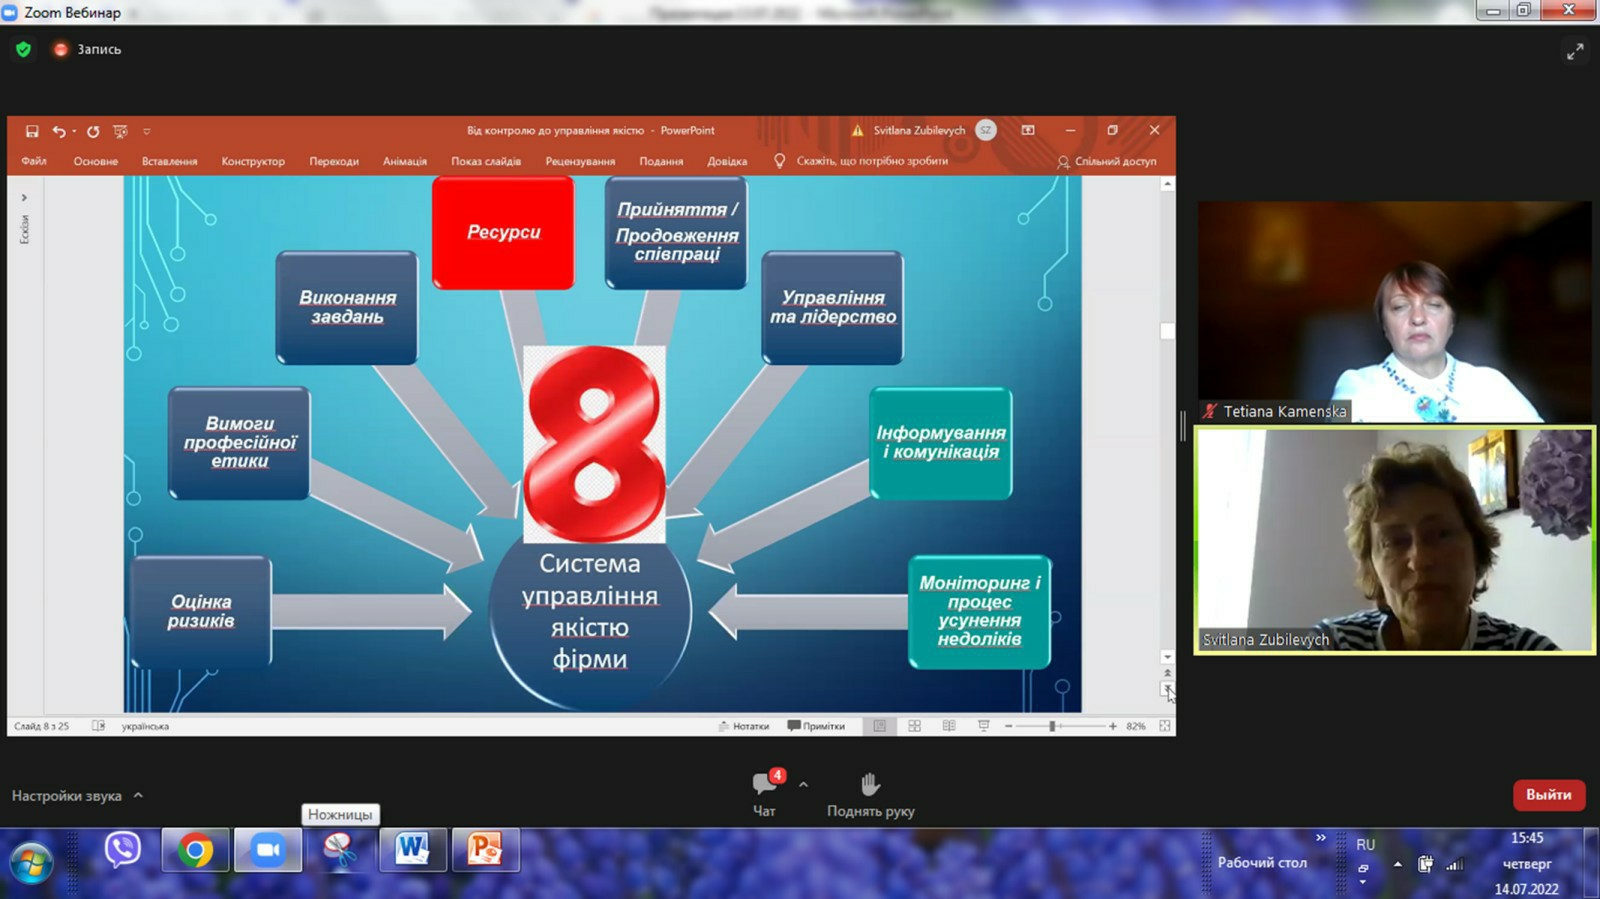Expand the Настройки звука audio settings menu

(138, 796)
